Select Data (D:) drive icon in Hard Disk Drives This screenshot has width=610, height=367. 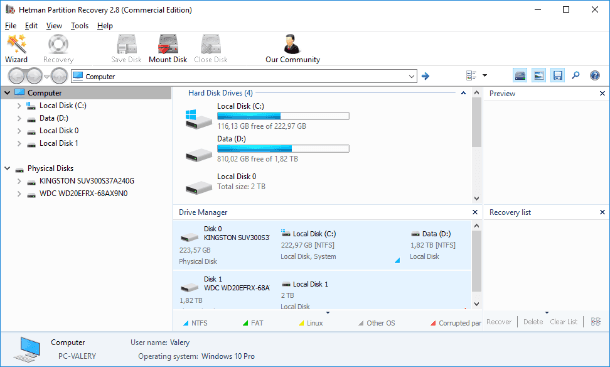pyautogui.click(x=198, y=155)
